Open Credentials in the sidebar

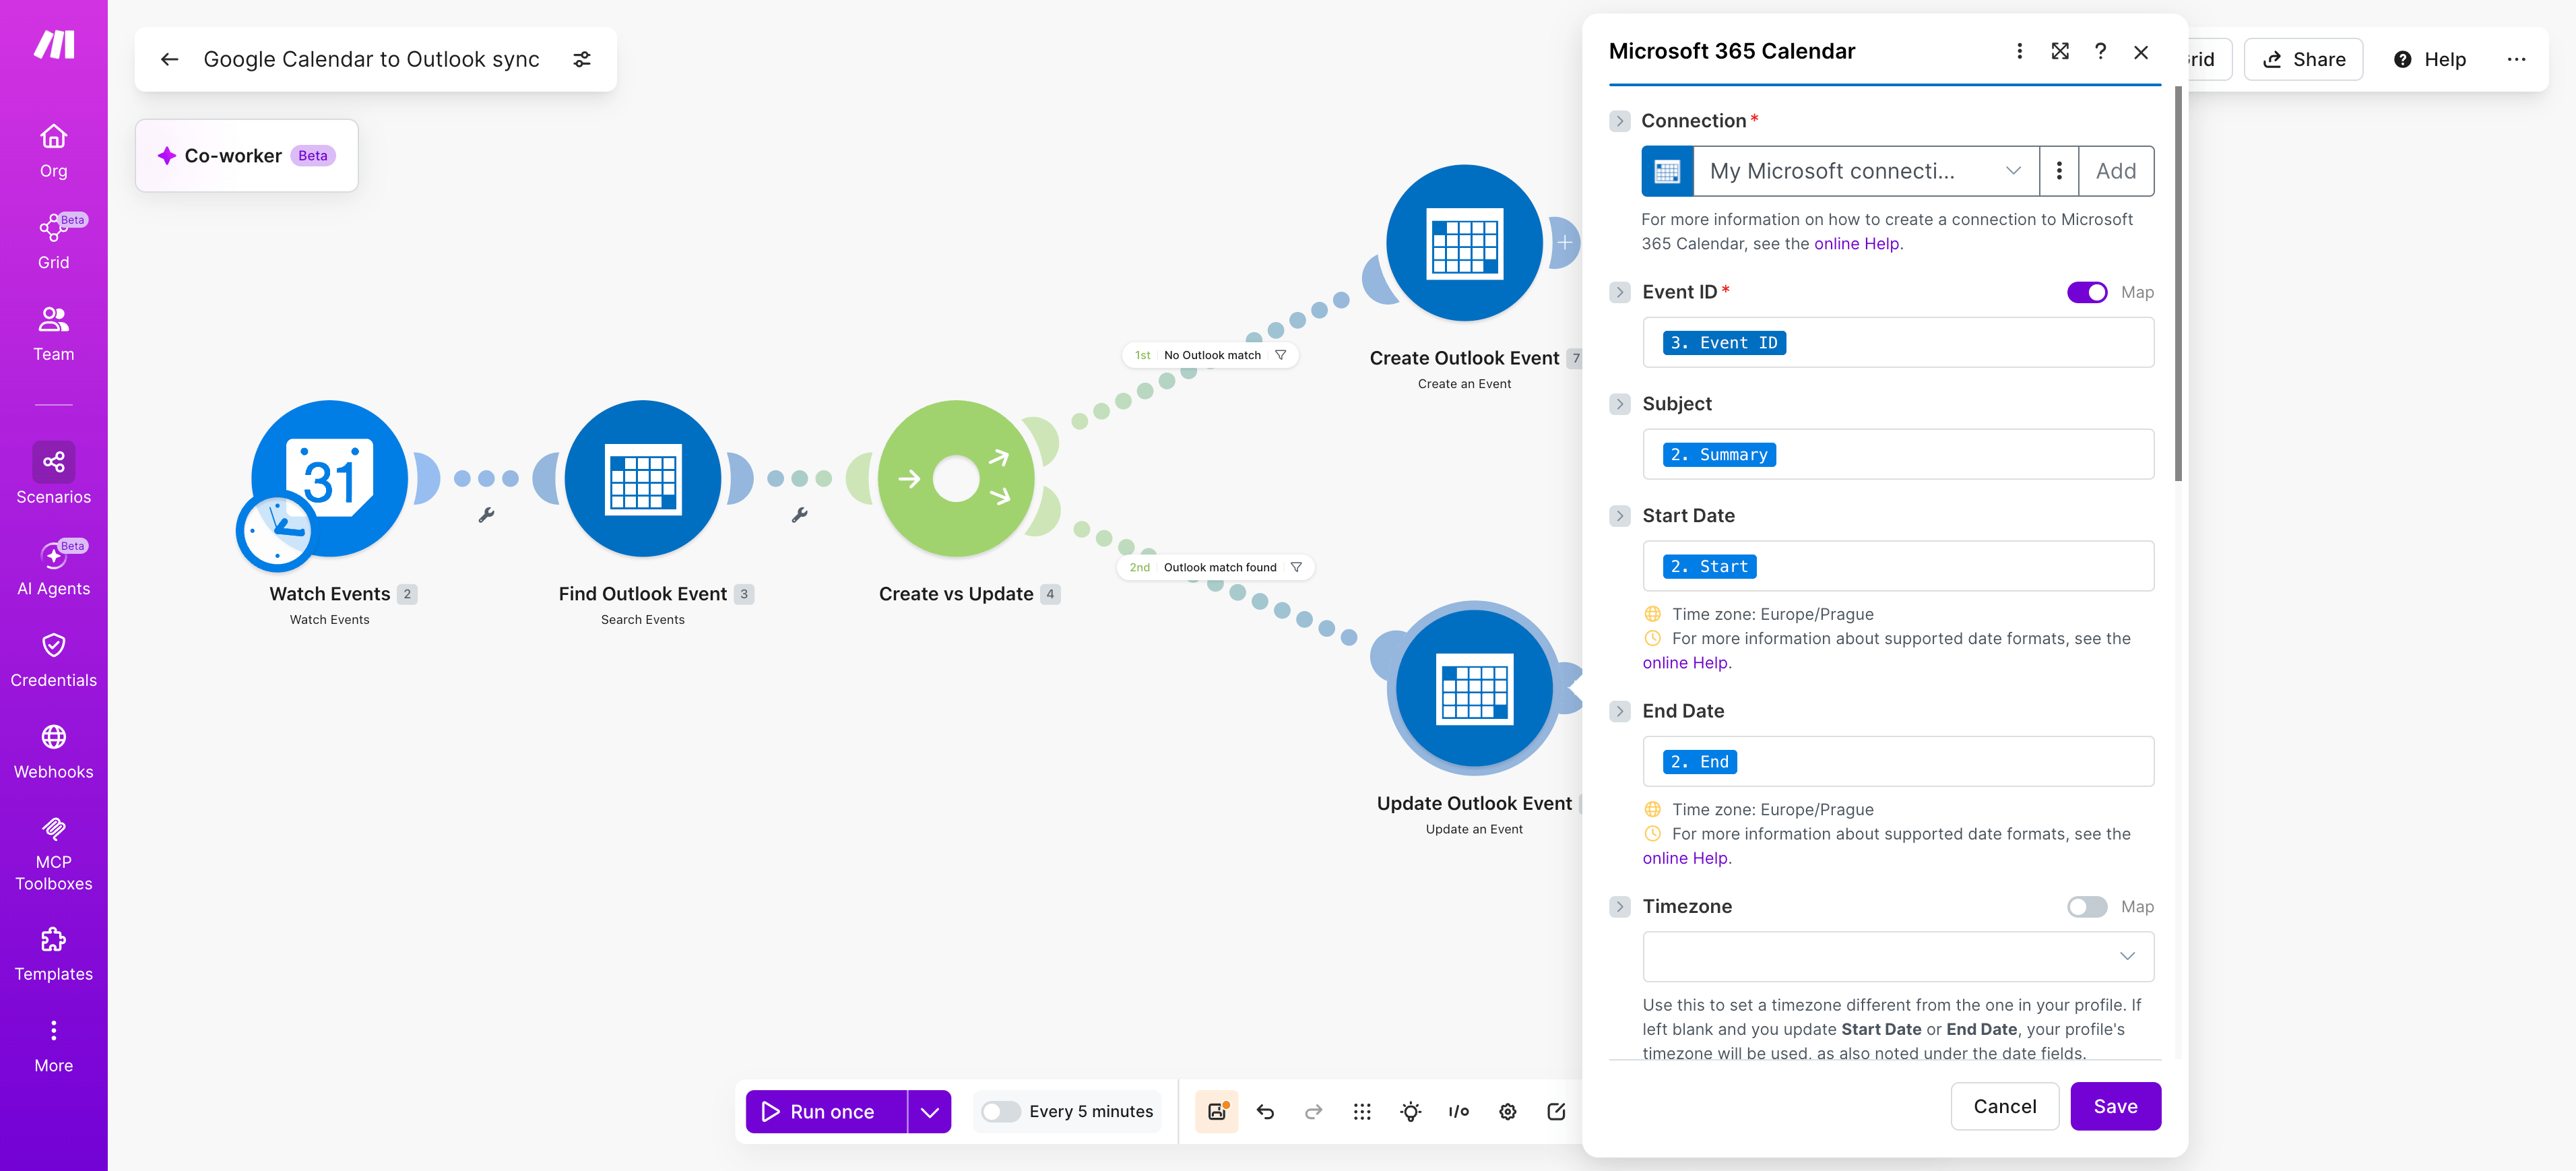click(53, 660)
